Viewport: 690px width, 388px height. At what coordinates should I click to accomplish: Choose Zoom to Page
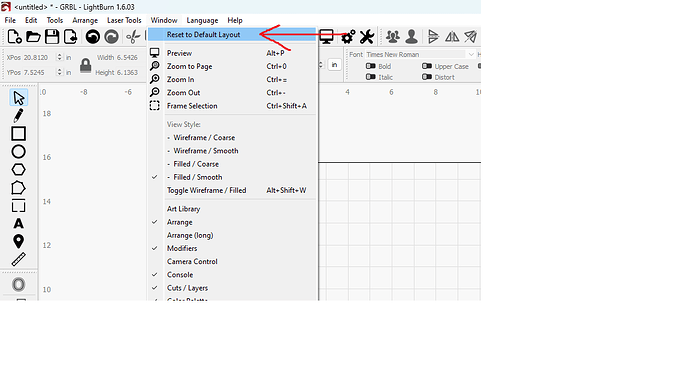(x=232, y=66)
